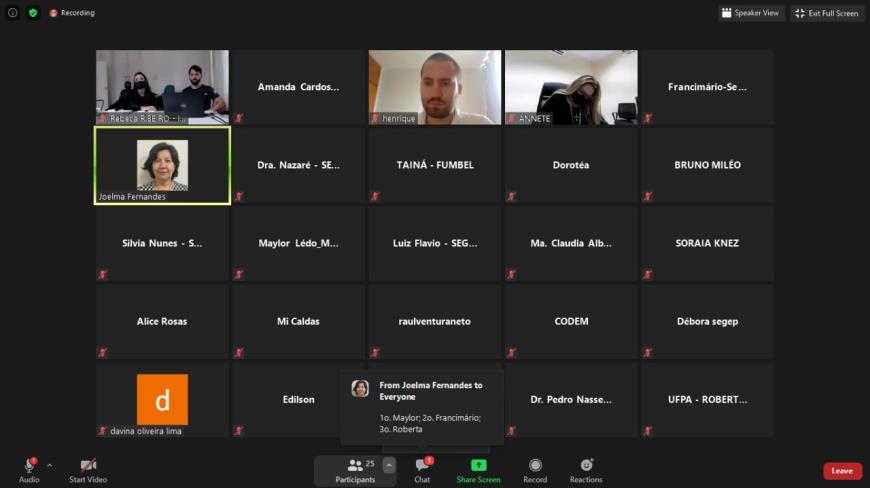Expand the Participants options chevron
Viewport: 870px width, 488px height.
(x=389, y=465)
